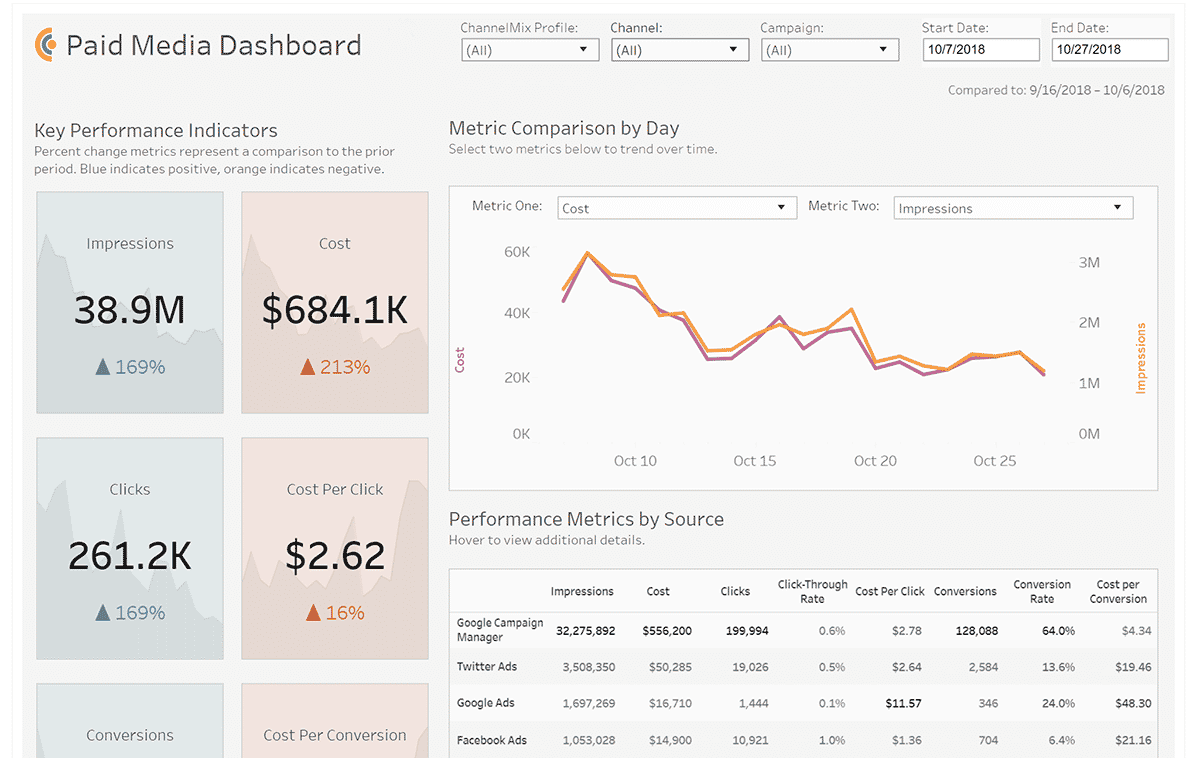1200x758 pixels.
Task: Click the Oct 25 axis tick label
Action: pyautogui.click(x=995, y=461)
